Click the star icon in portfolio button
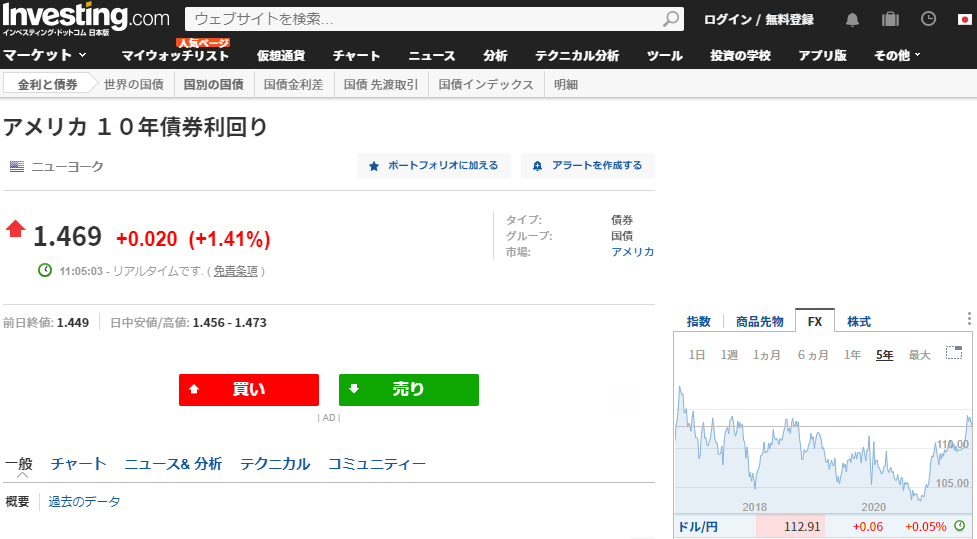 374,166
